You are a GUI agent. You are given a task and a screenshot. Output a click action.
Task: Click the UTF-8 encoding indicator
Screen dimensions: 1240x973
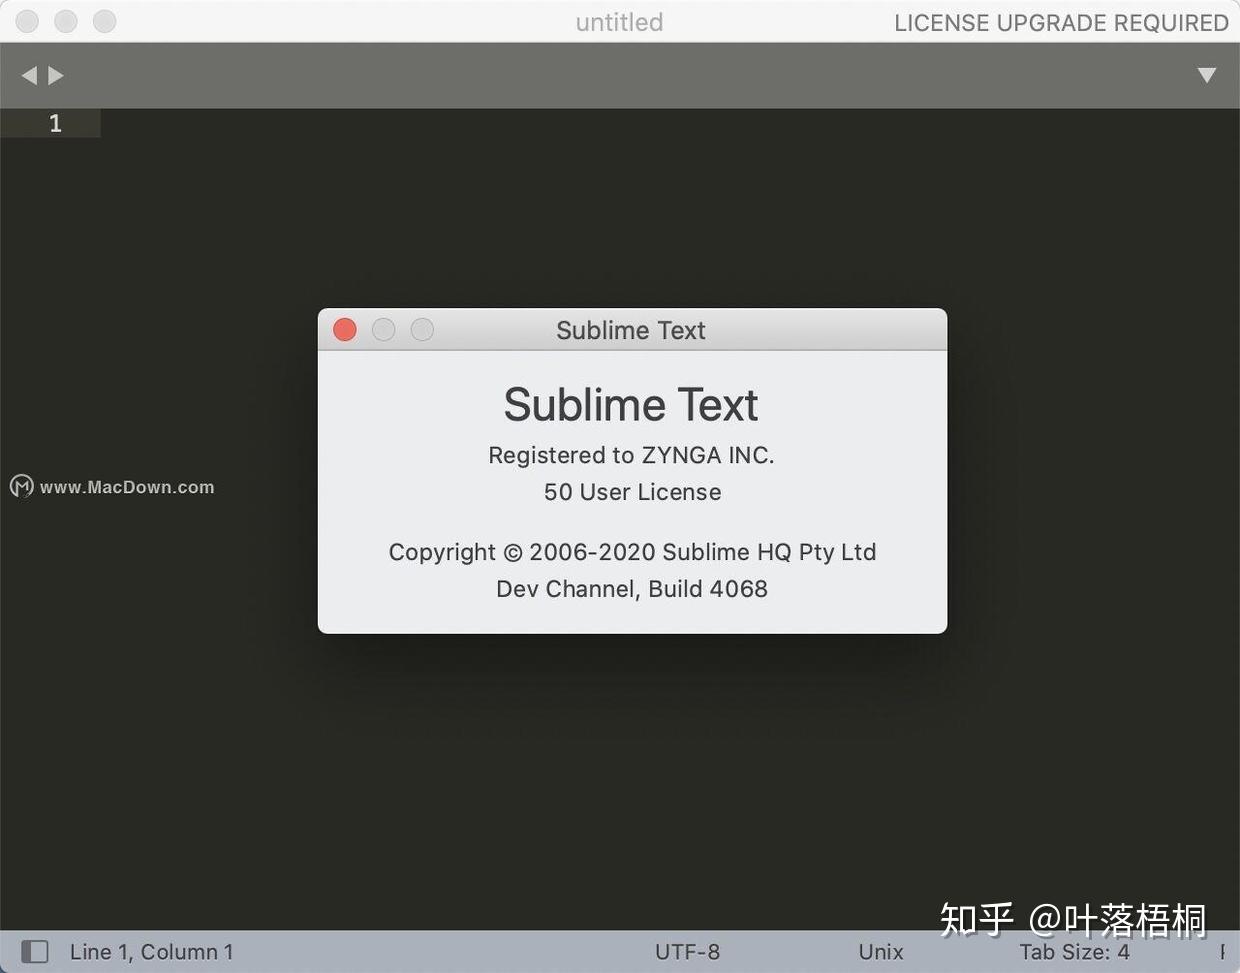click(687, 951)
